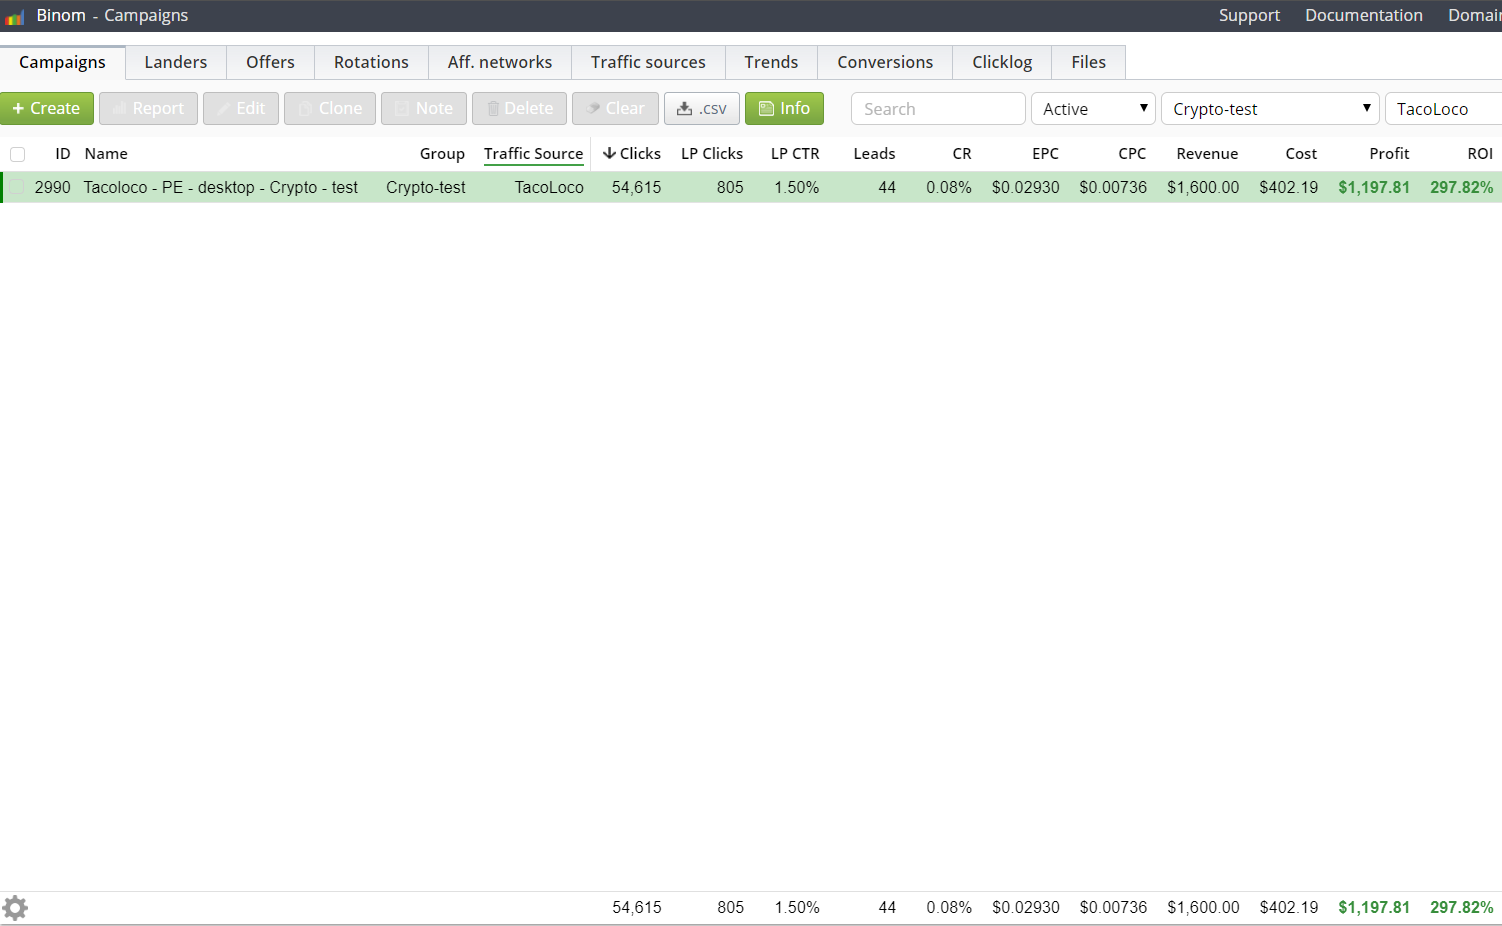
Task: Click the Binom logo icon
Action: pos(14,17)
